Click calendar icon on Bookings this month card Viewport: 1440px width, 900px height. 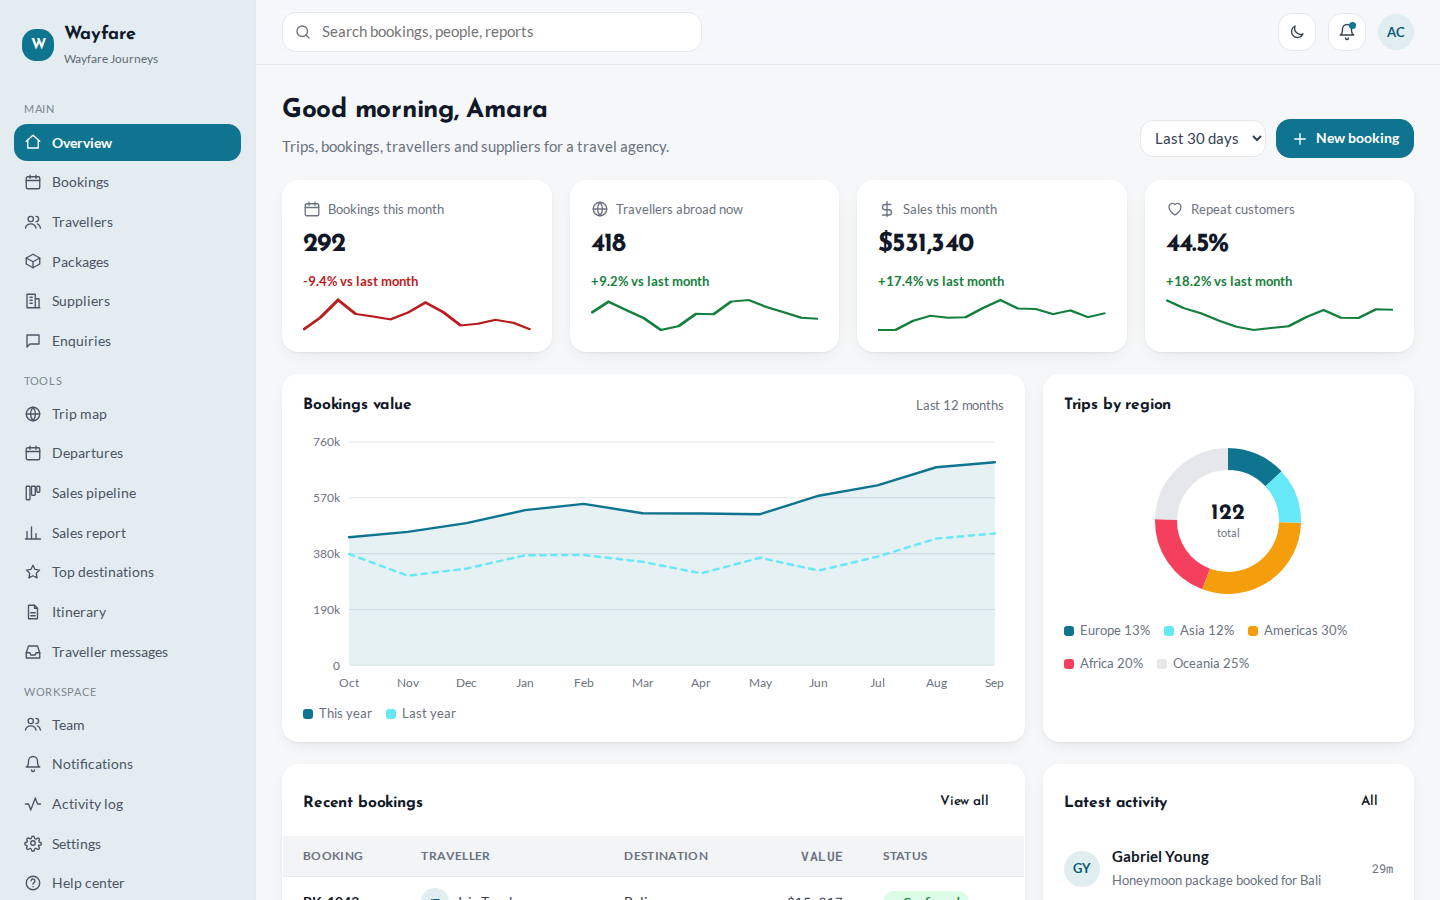(x=312, y=209)
